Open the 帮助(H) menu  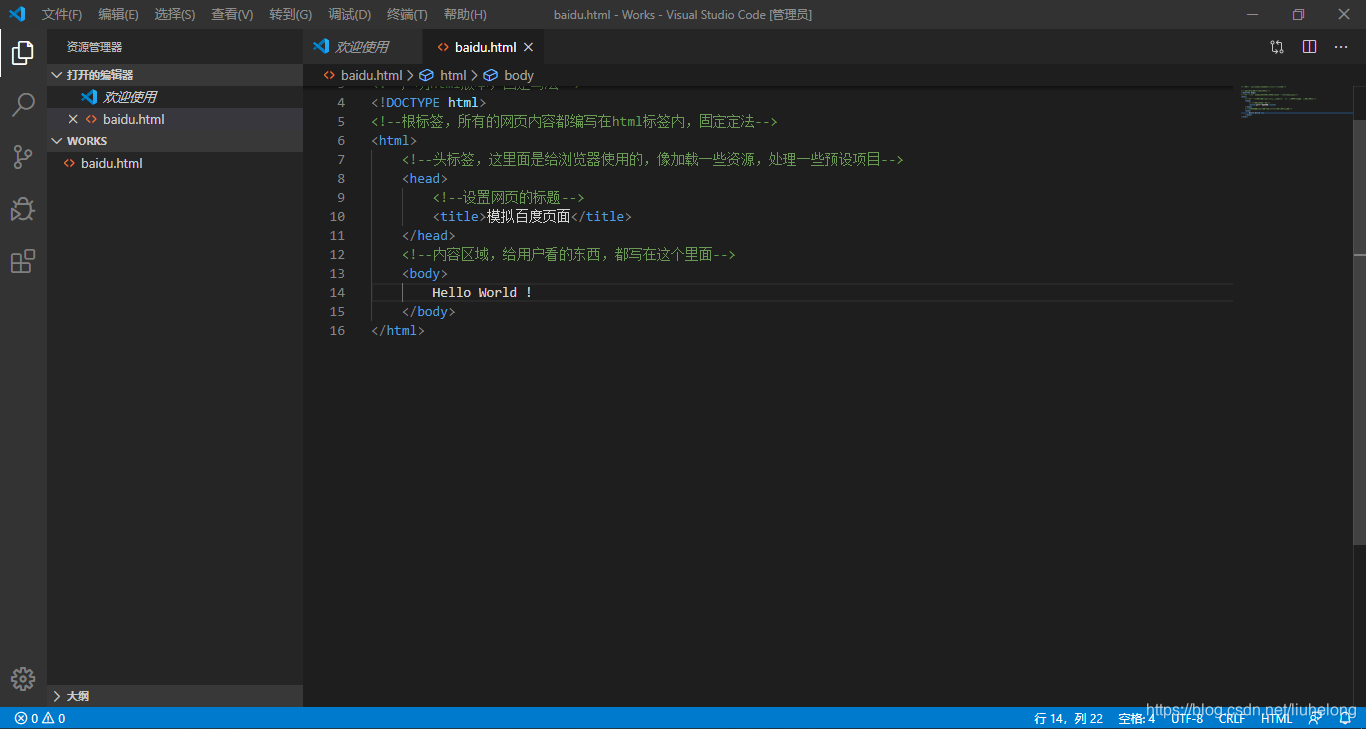[465, 14]
